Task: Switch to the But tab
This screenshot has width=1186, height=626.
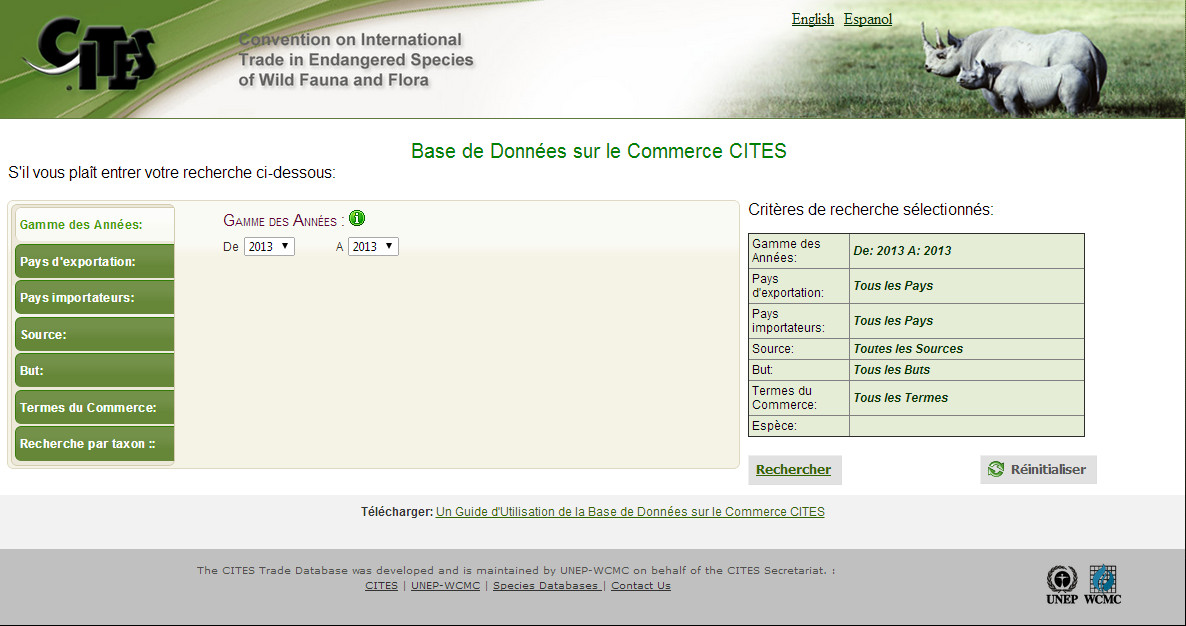Action: 95,370
